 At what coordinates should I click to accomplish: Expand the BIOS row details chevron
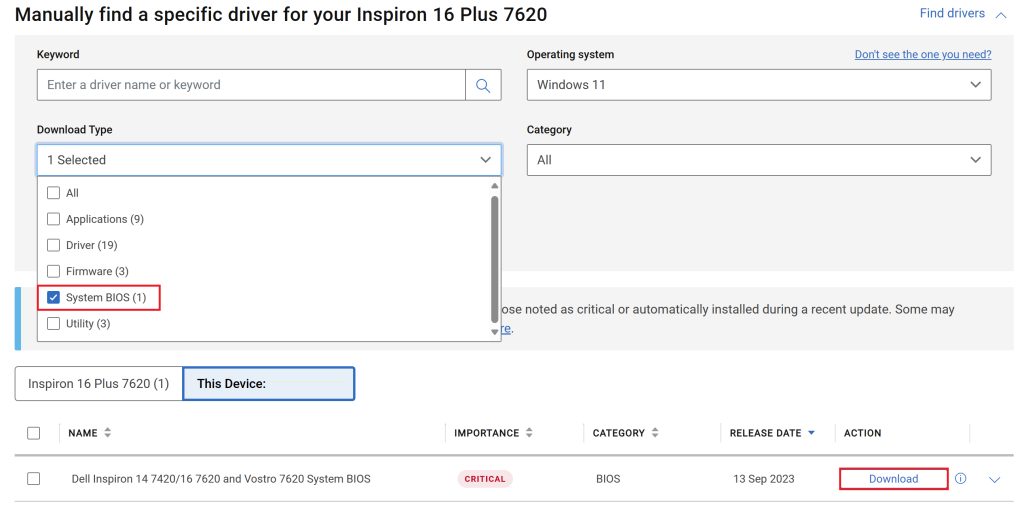point(994,480)
